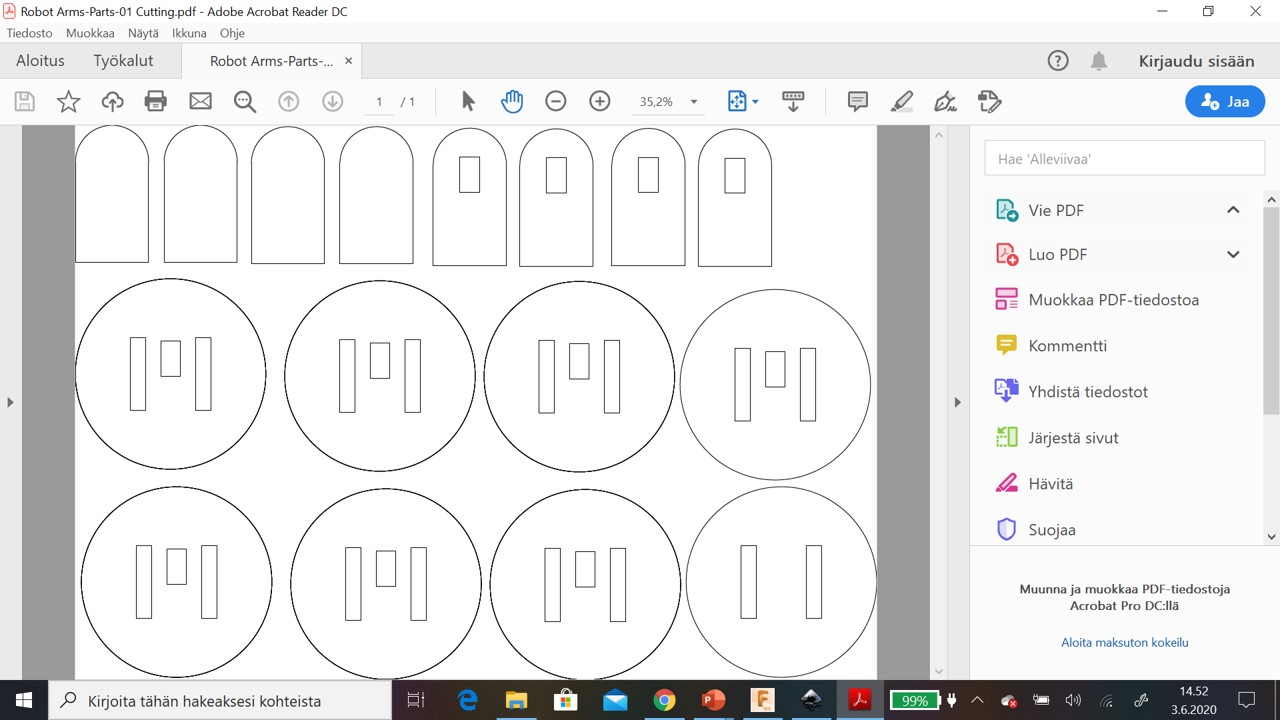Open Kommentti tool in sidebar

point(1050,346)
